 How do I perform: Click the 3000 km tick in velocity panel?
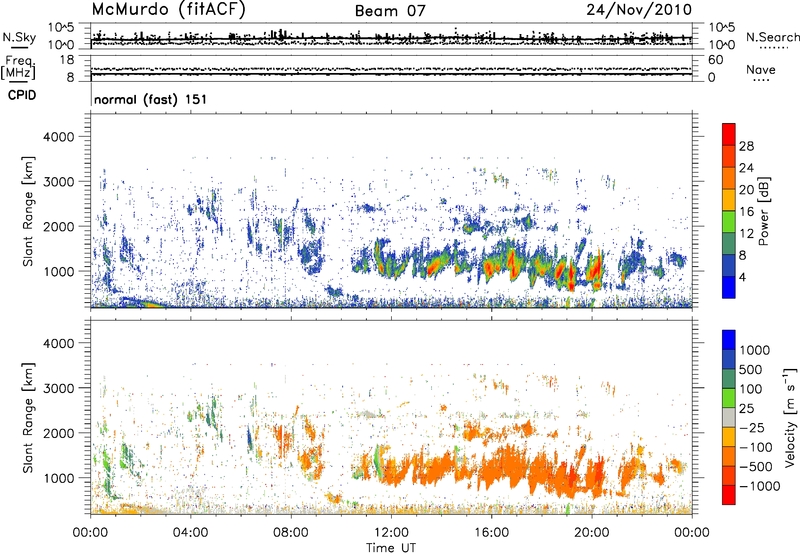coord(58,388)
